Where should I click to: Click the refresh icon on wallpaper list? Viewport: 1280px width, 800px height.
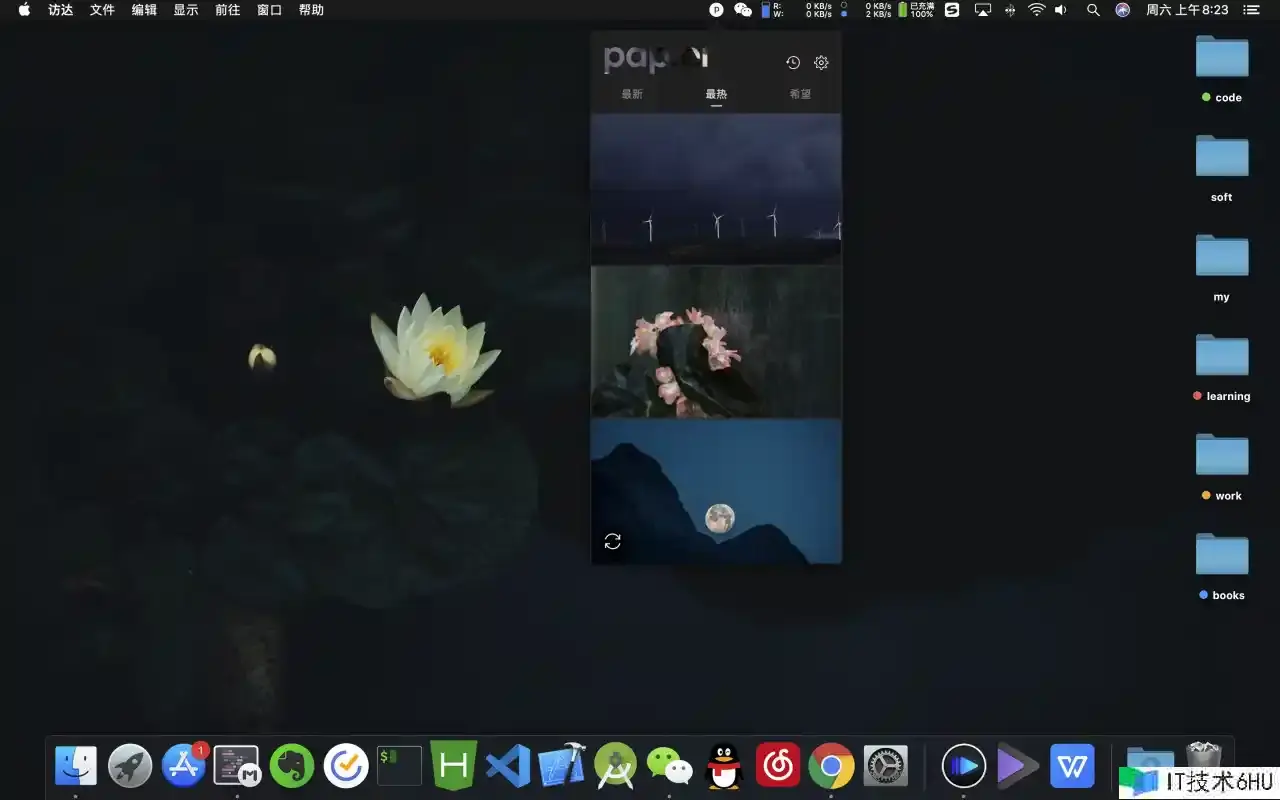click(x=613, y=541)
